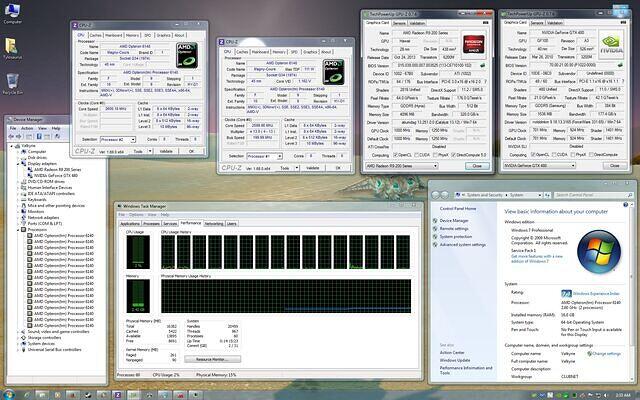Collapse Processors node in Device Manager
The image size is (640, 400).
(x=18, y=230)
